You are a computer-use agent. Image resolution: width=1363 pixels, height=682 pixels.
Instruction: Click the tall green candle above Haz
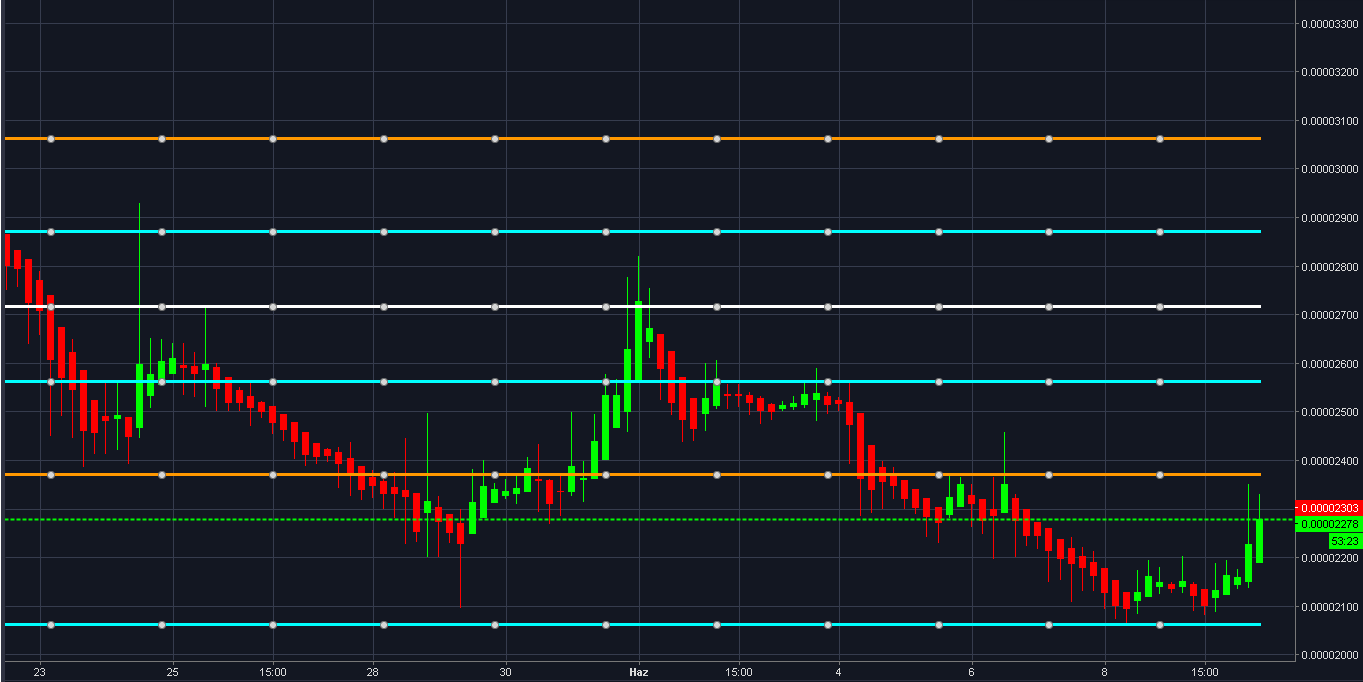pos(638,340)
